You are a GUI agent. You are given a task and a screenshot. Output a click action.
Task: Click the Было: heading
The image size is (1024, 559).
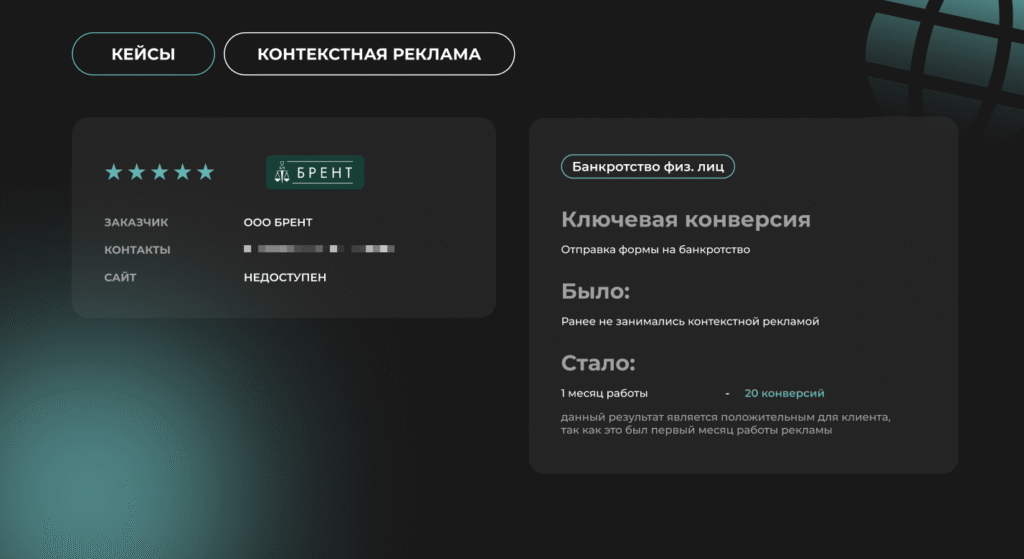coord(596,292)
